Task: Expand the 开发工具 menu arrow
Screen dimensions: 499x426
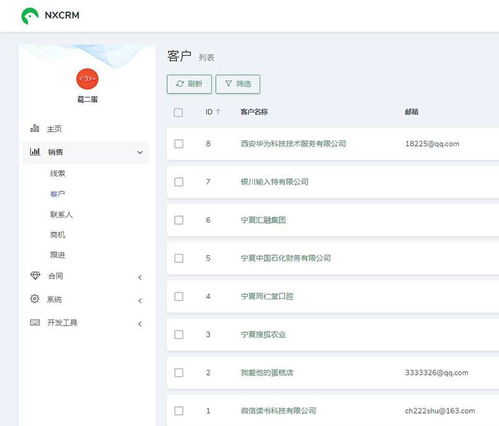Action: click(x=140, y=324)
